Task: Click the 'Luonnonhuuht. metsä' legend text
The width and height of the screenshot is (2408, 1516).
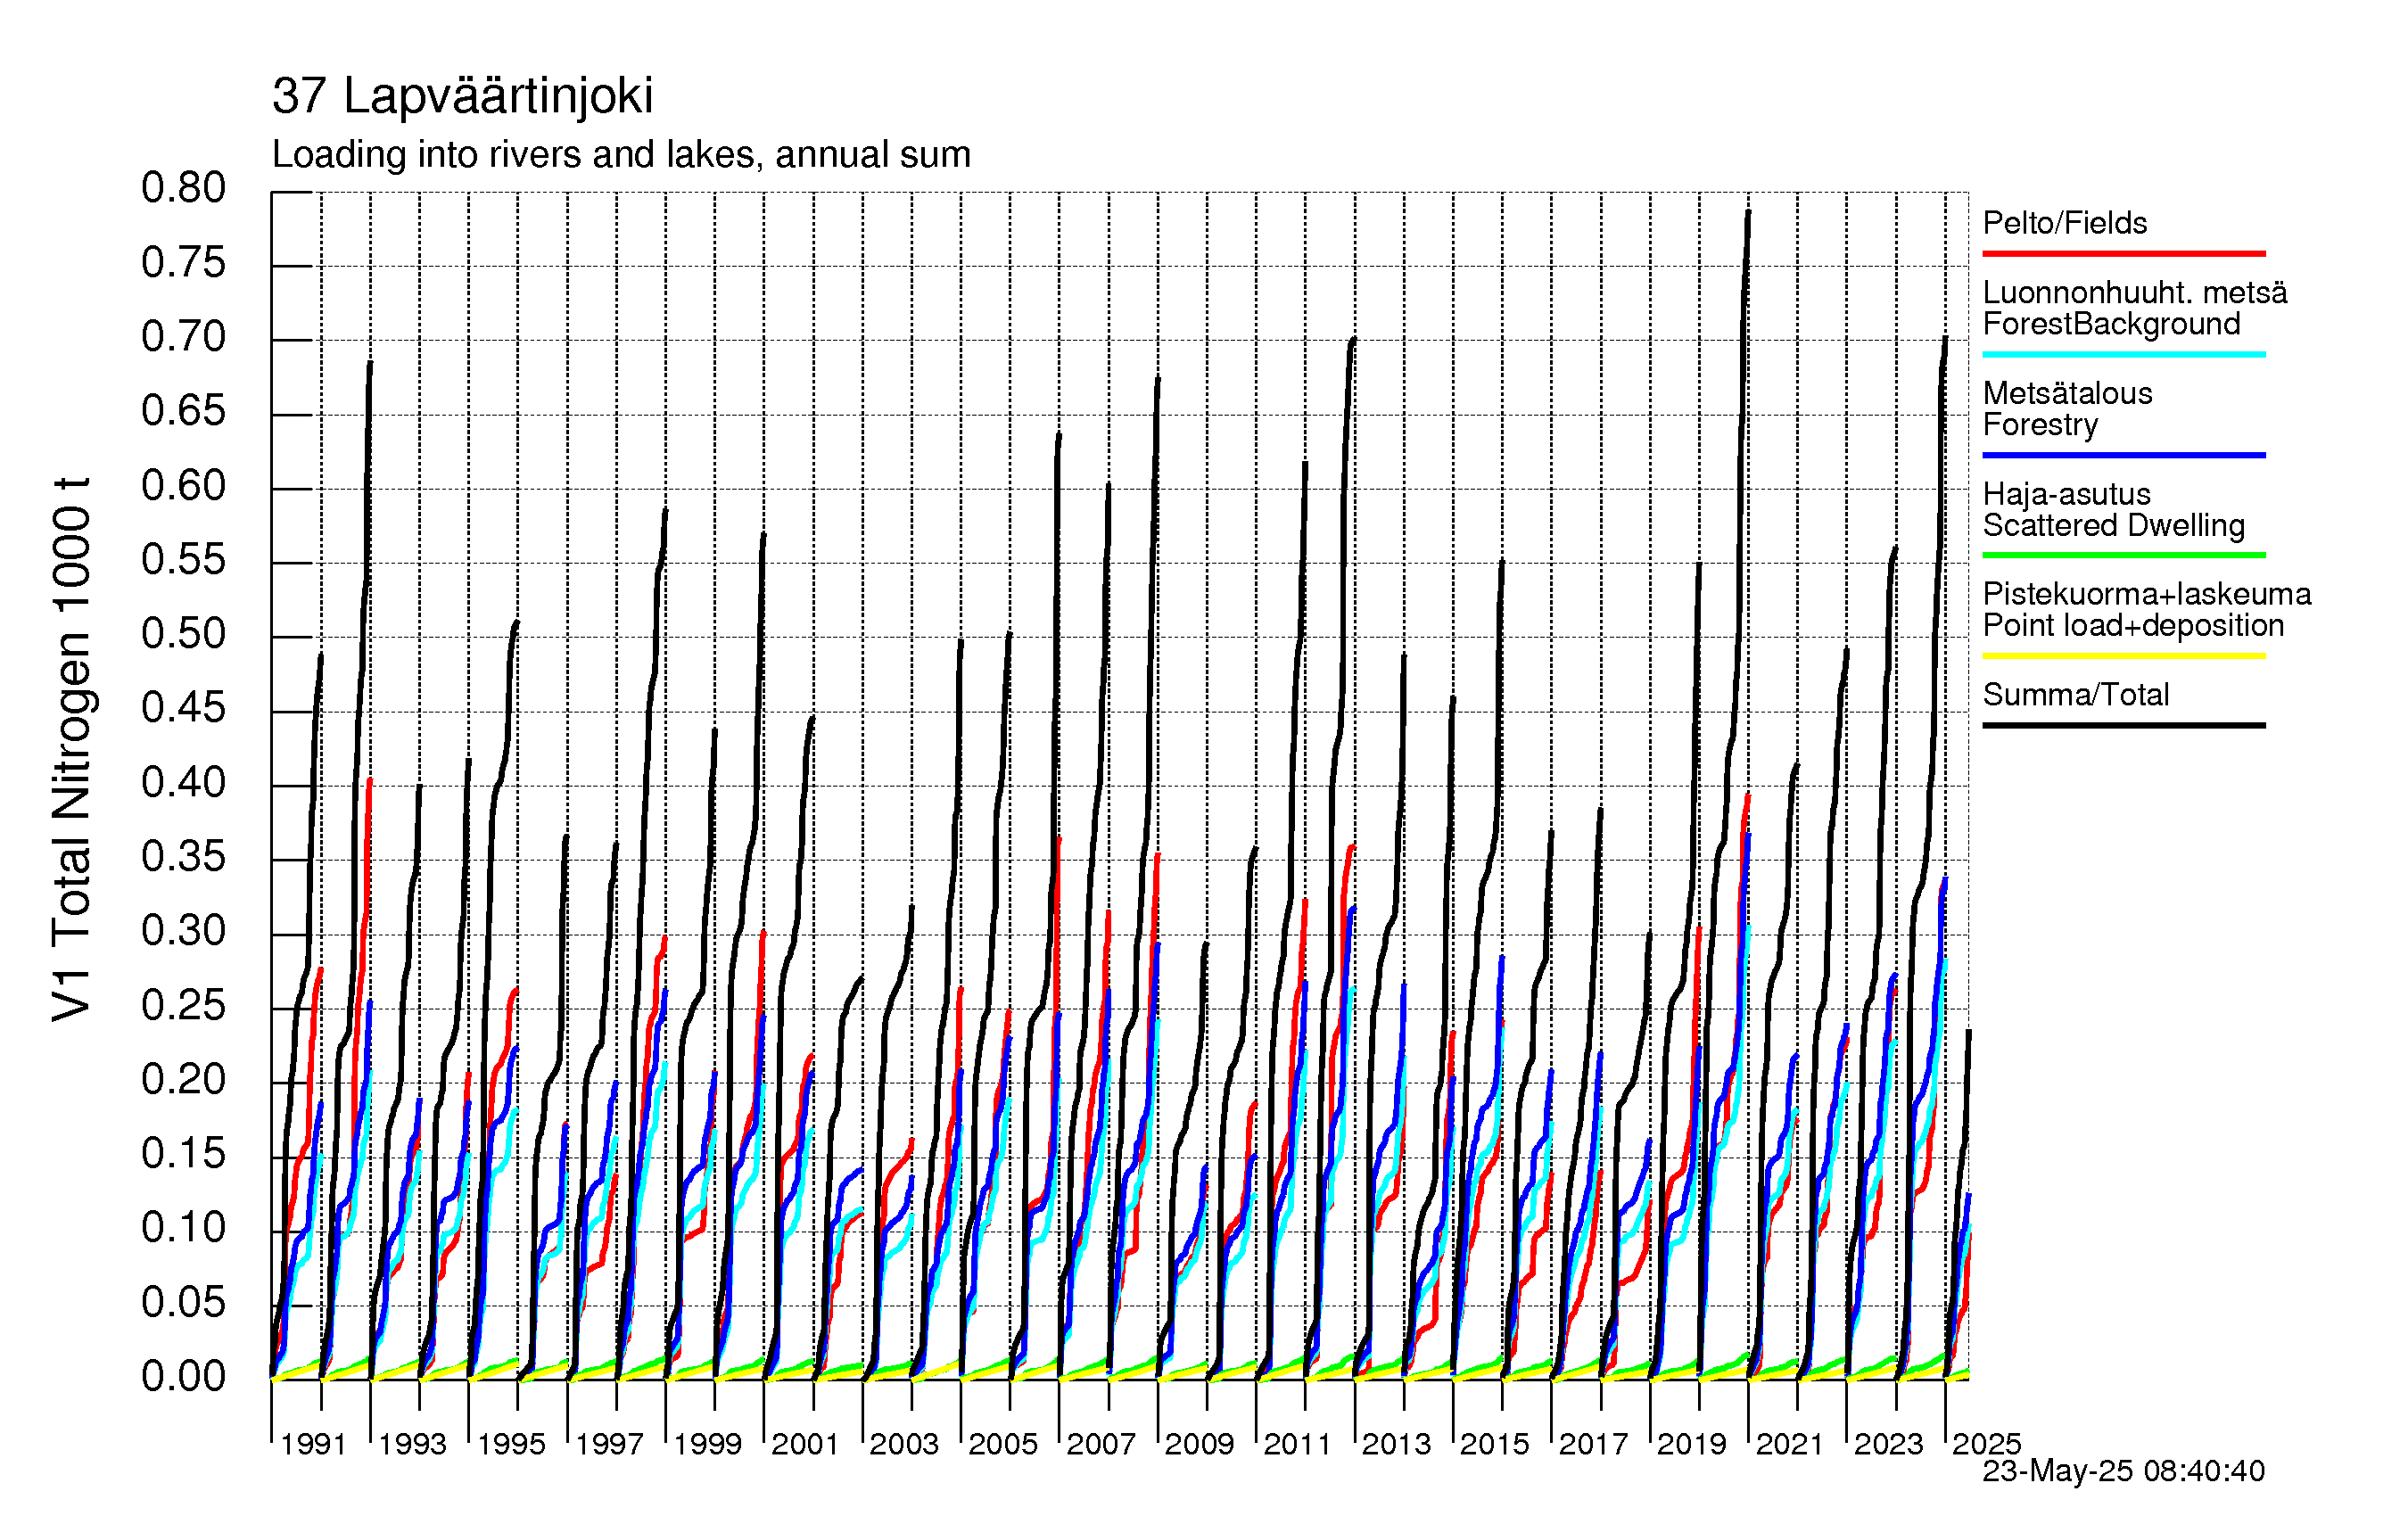Action: tap(2135, 293)
